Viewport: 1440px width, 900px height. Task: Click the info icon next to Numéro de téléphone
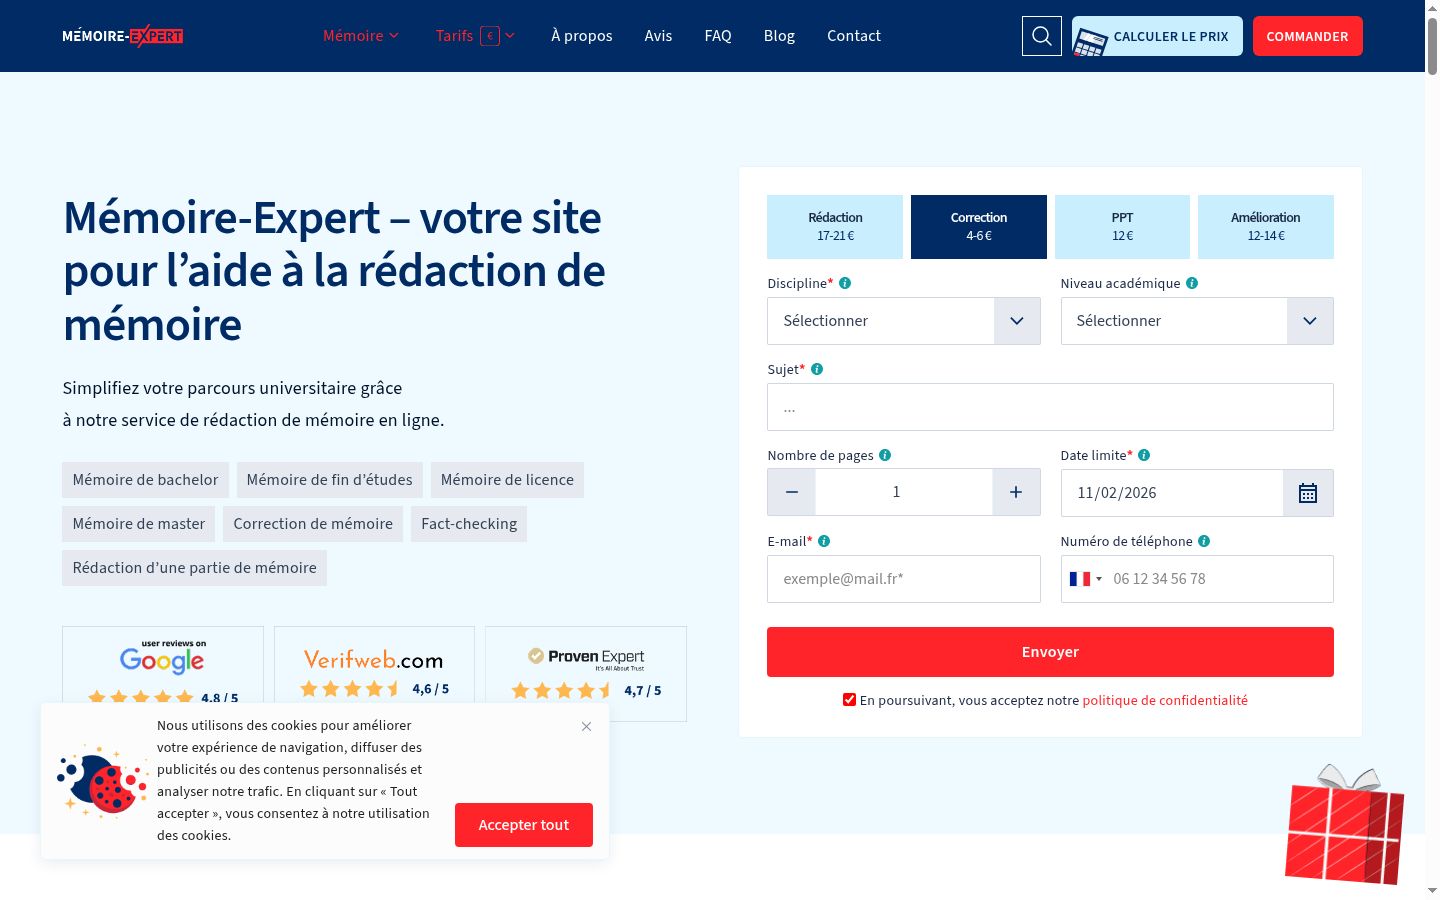(1204, 541)
